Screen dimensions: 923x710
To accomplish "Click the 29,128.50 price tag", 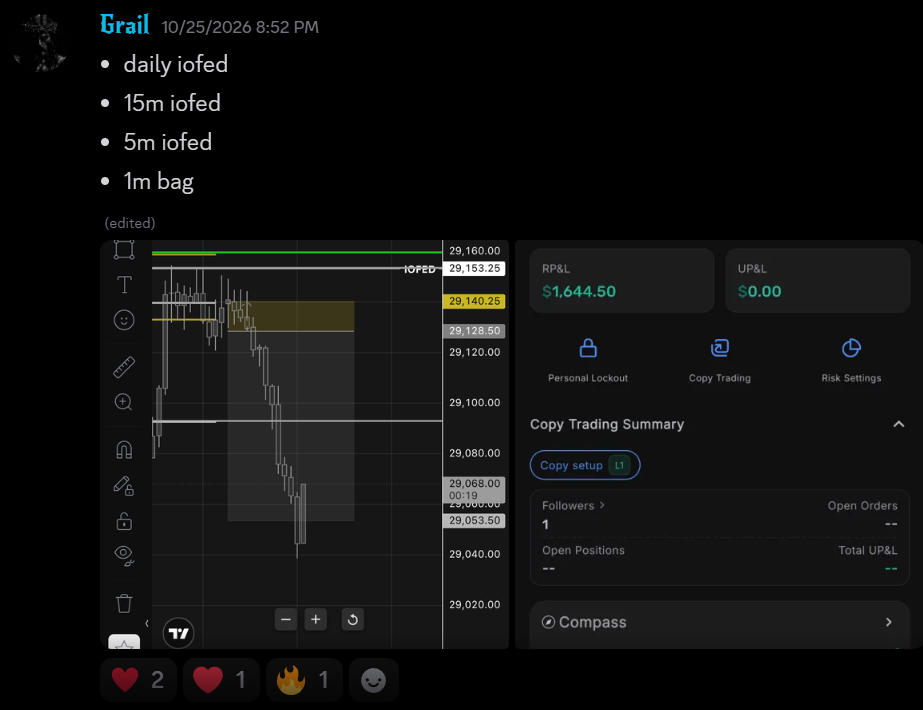I will [x=474, y=331].
